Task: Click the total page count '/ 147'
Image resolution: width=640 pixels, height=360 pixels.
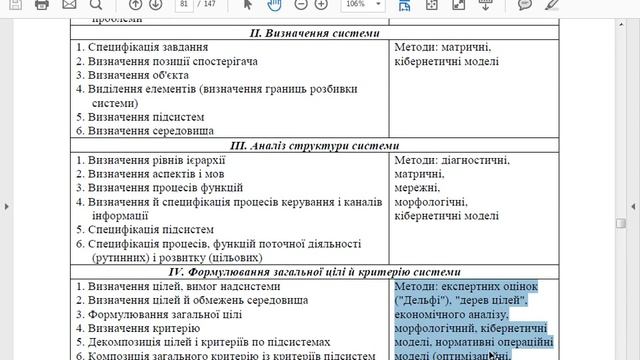Action: coord(206,4)
